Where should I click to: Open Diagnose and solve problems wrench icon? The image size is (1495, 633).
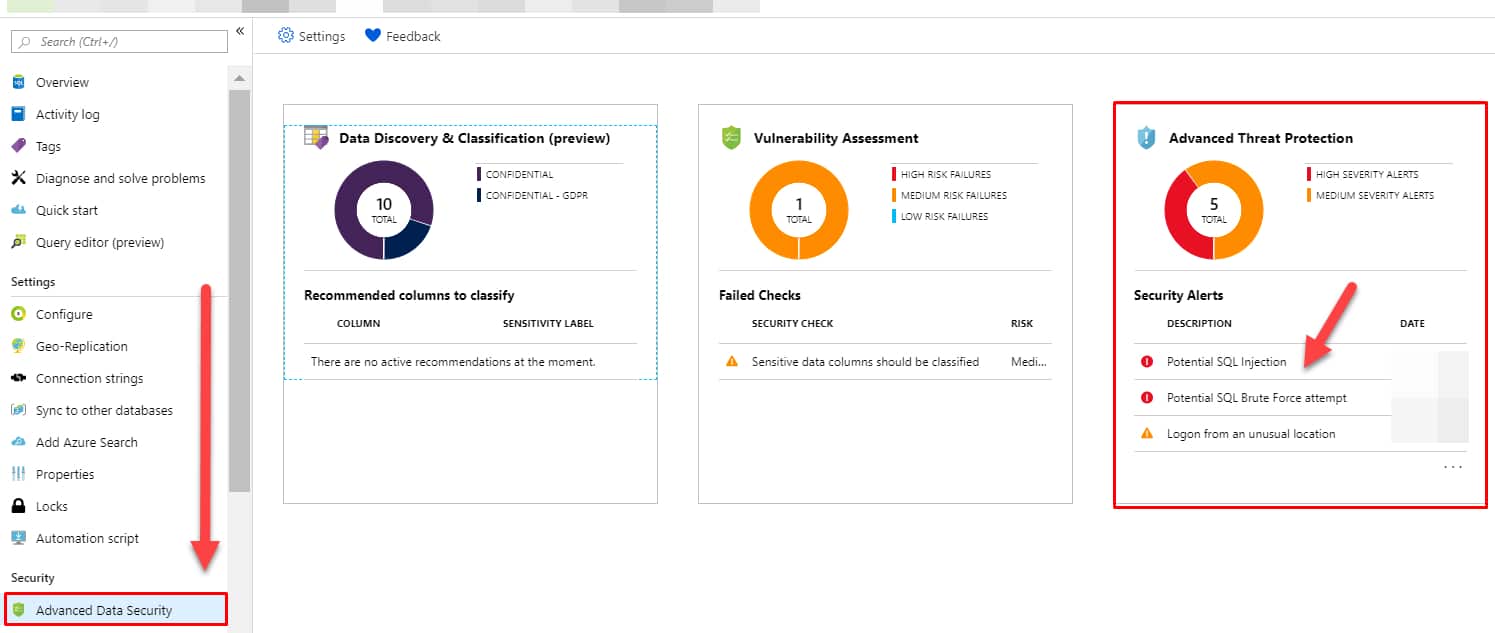pyautogui.click(x=20, y=177)
